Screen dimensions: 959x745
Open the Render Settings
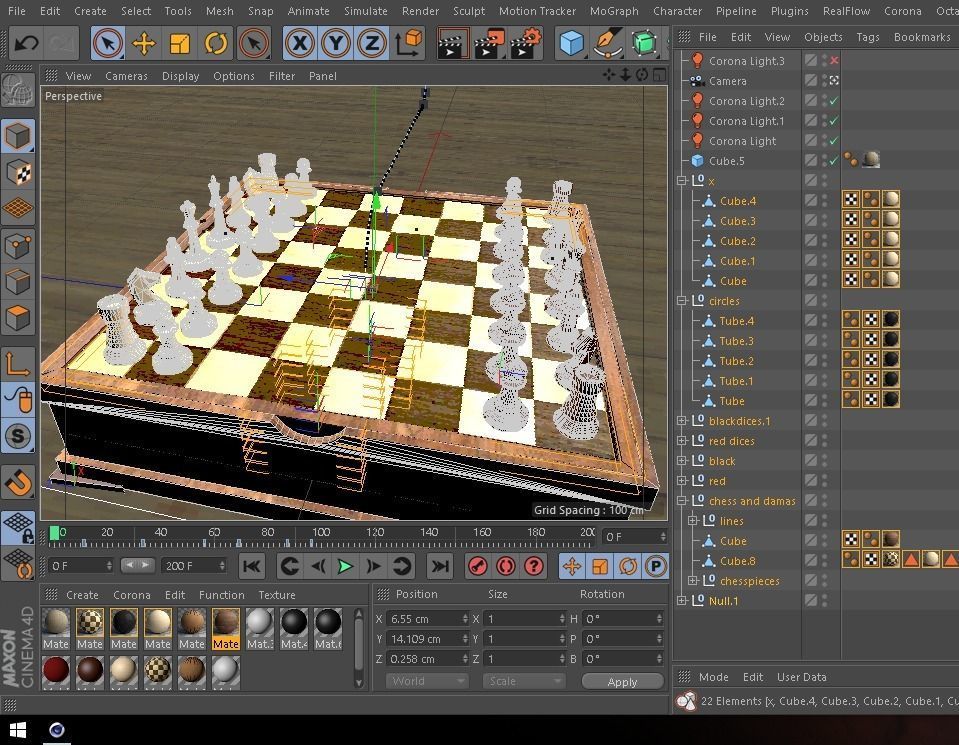tap(525, 43)
